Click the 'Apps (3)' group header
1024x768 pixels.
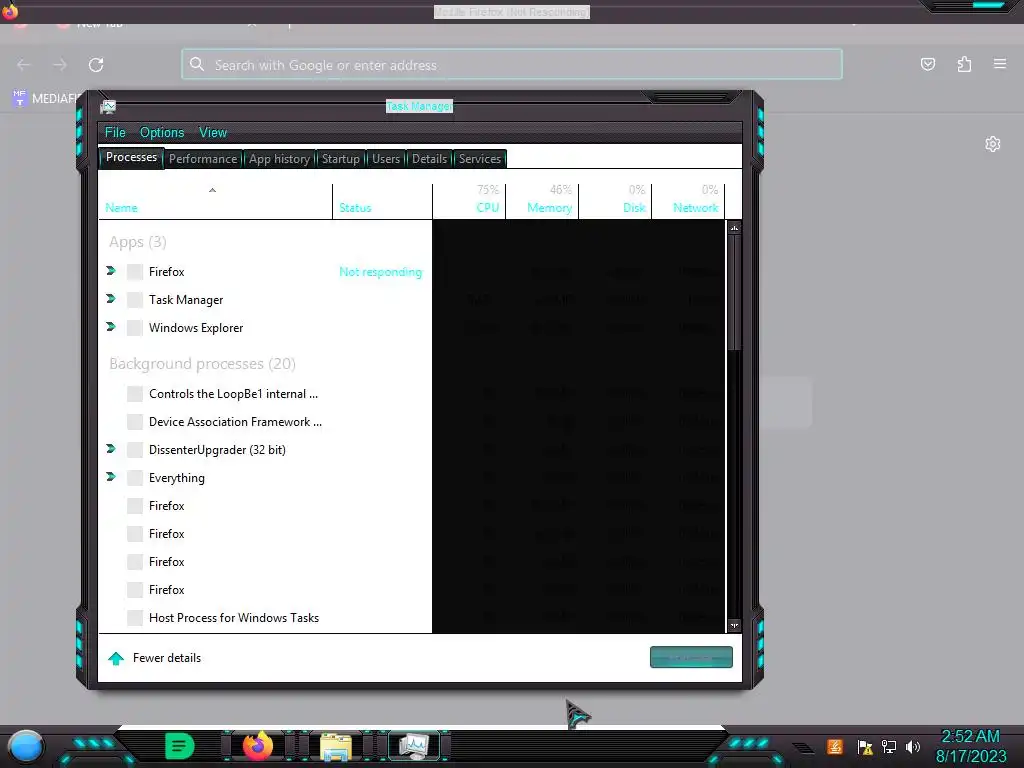tap(138, 242)
